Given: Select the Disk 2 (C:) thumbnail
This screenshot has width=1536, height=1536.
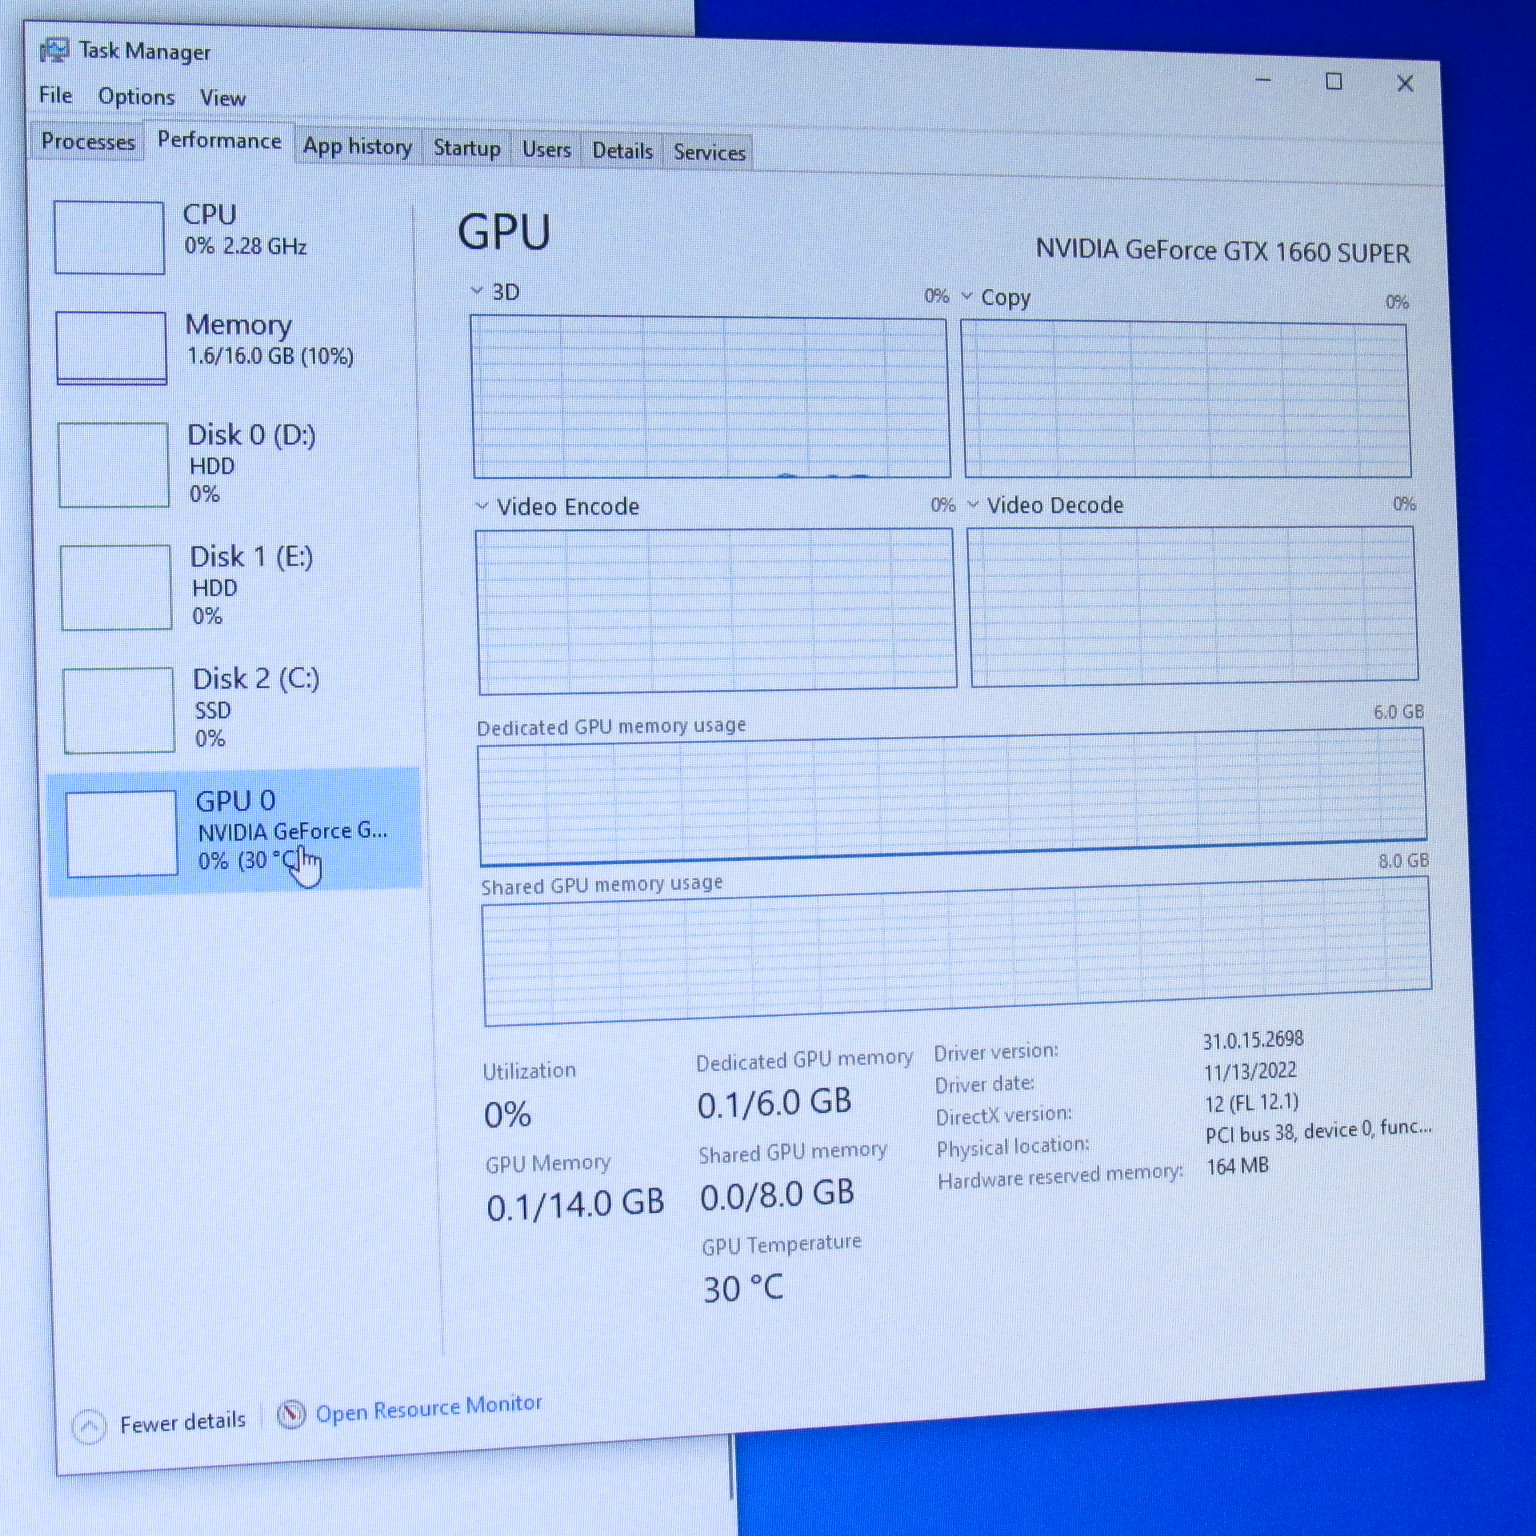Looking at the screenshot, I should (119, 710).
